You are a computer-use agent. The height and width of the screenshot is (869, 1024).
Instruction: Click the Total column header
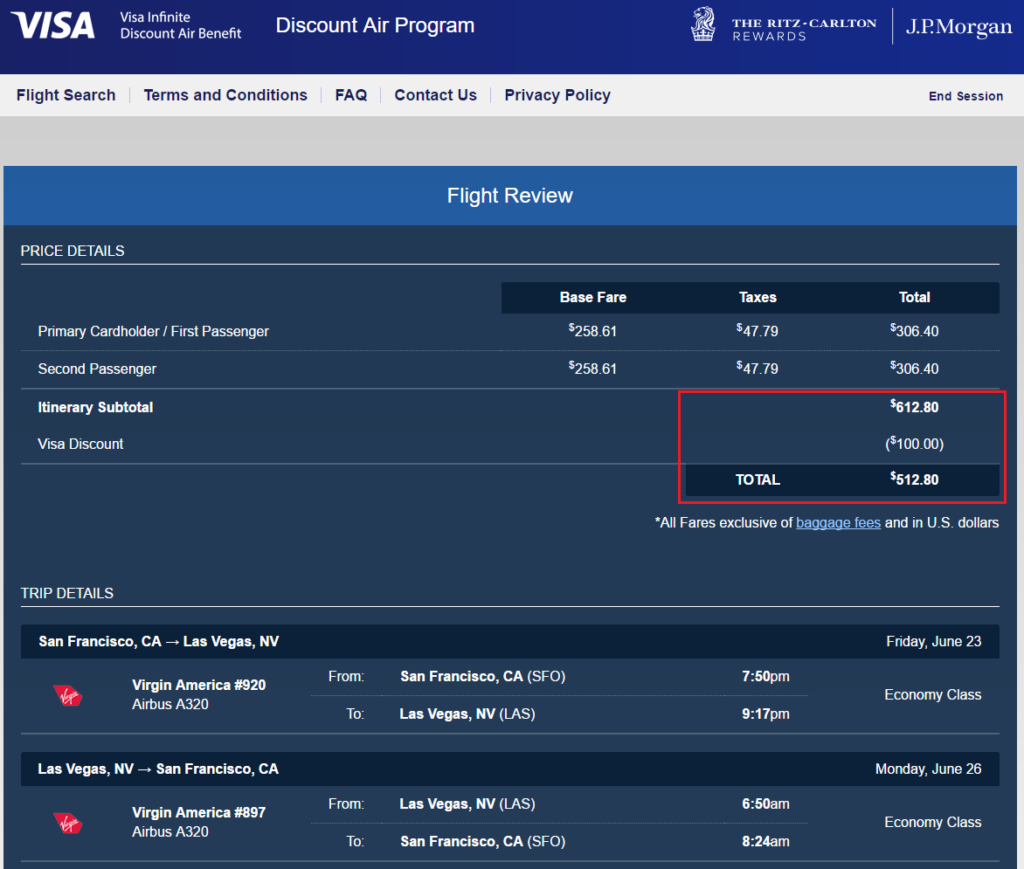[x=914, y=298]
